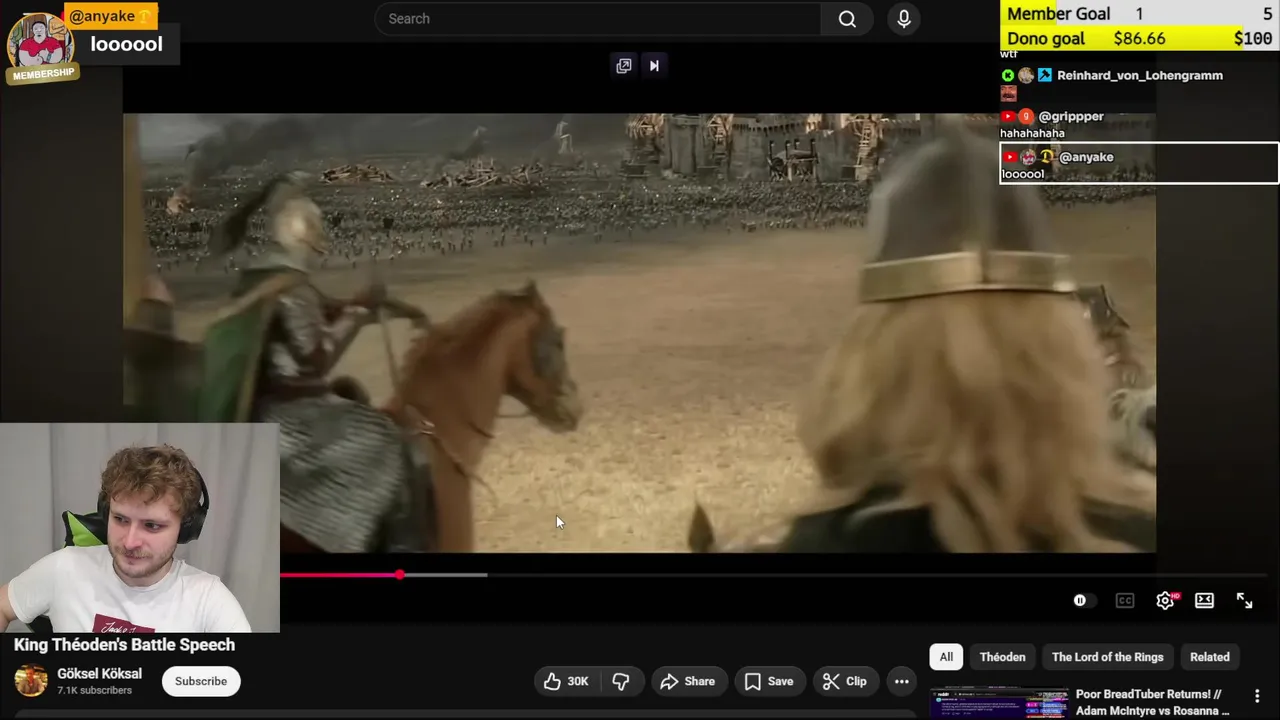Viewport: 1280px width, 720px height.
Task: Switch to theater mode
Action: tap(1204, 601)
